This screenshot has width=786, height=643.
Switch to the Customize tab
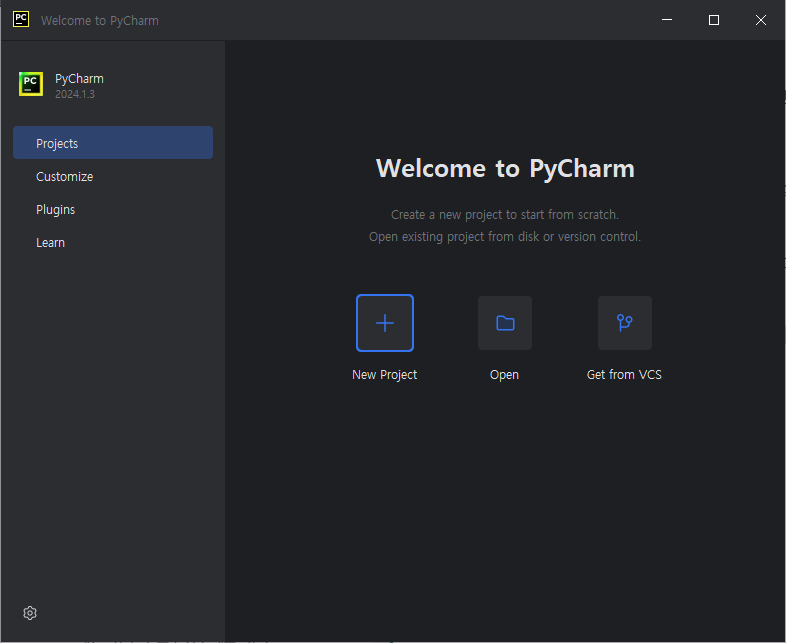click(113, 176)
